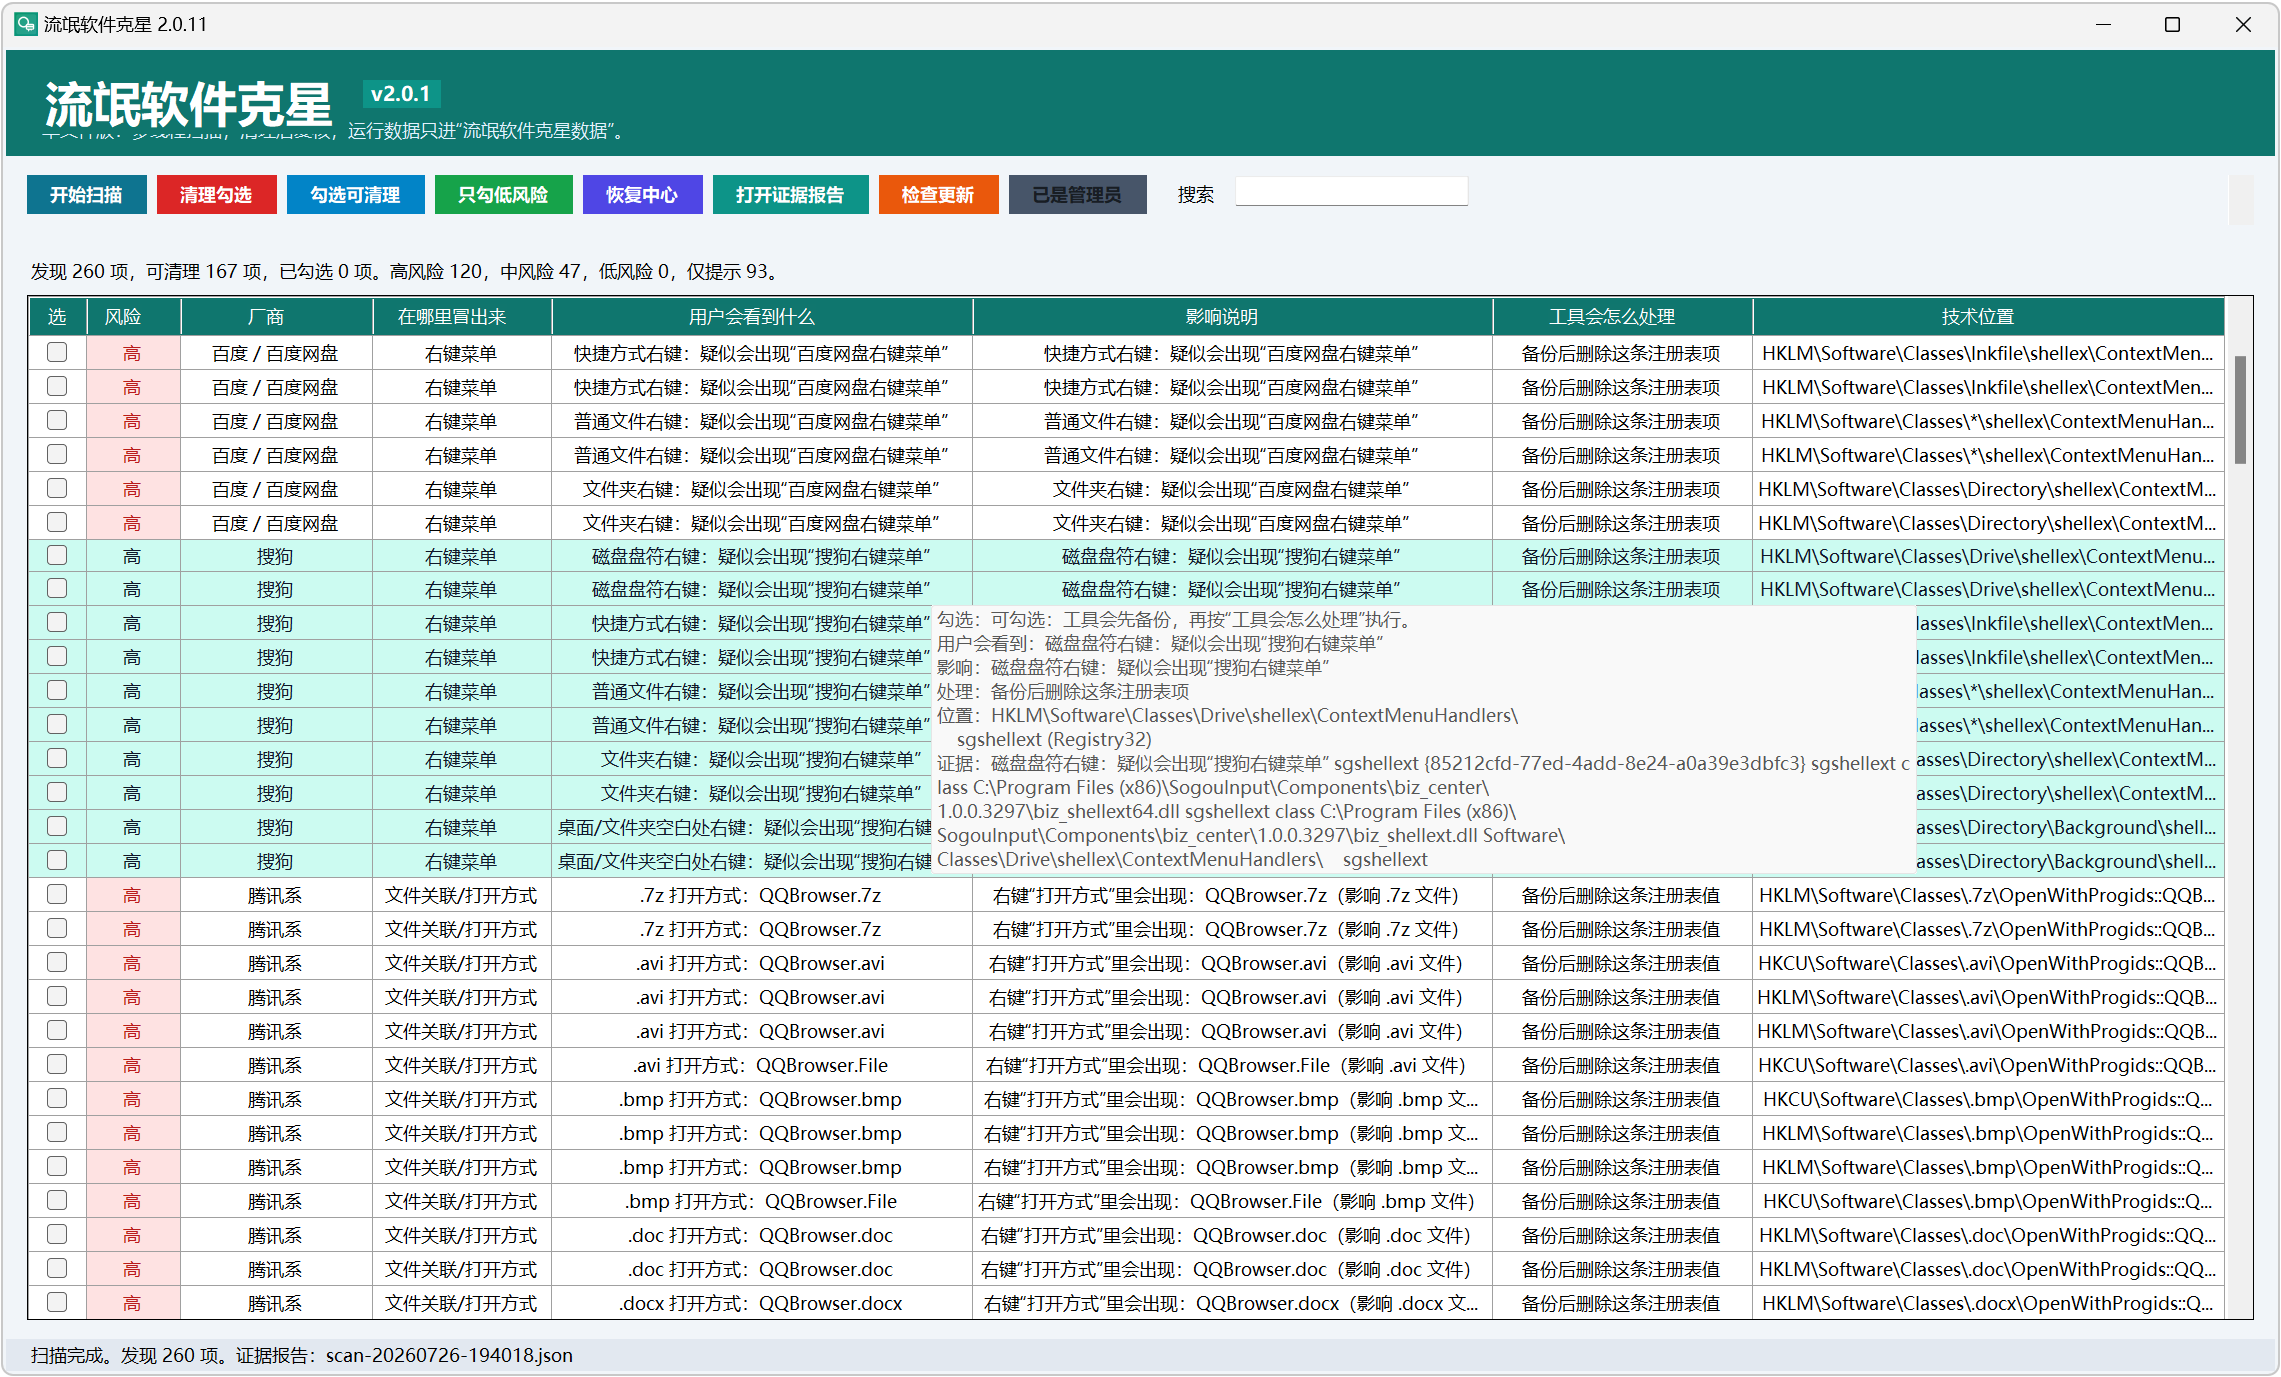
Task: Select all cleanable items via 勾选可清理
Action: point(355,195)
